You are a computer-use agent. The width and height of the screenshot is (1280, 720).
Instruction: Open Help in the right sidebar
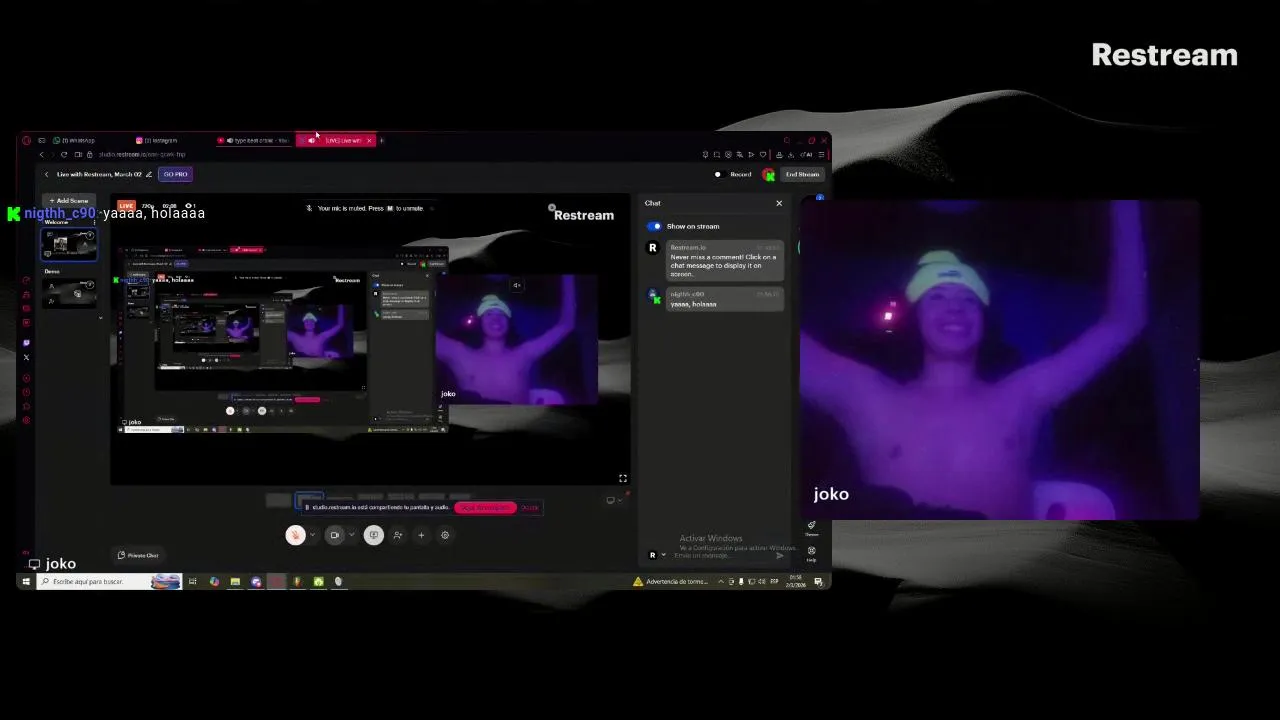coord(811,553)
